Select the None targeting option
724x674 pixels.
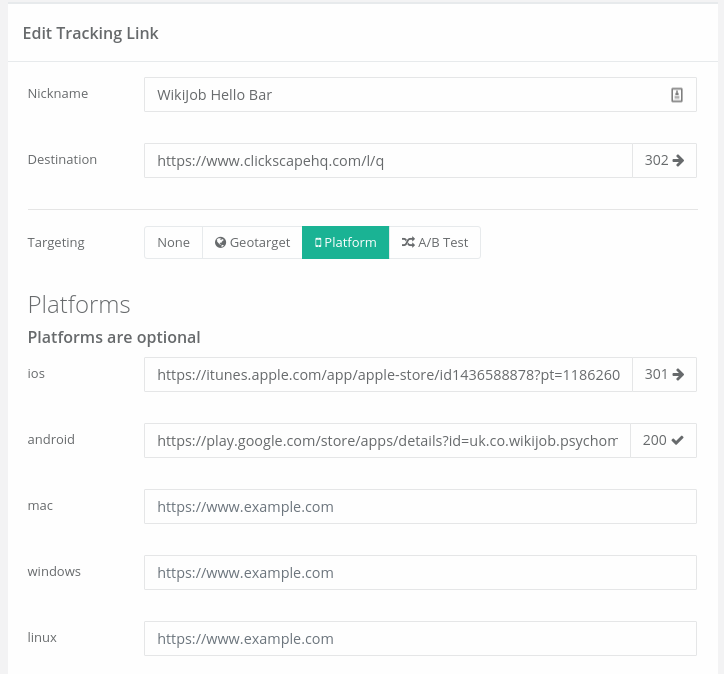[173, 243]
